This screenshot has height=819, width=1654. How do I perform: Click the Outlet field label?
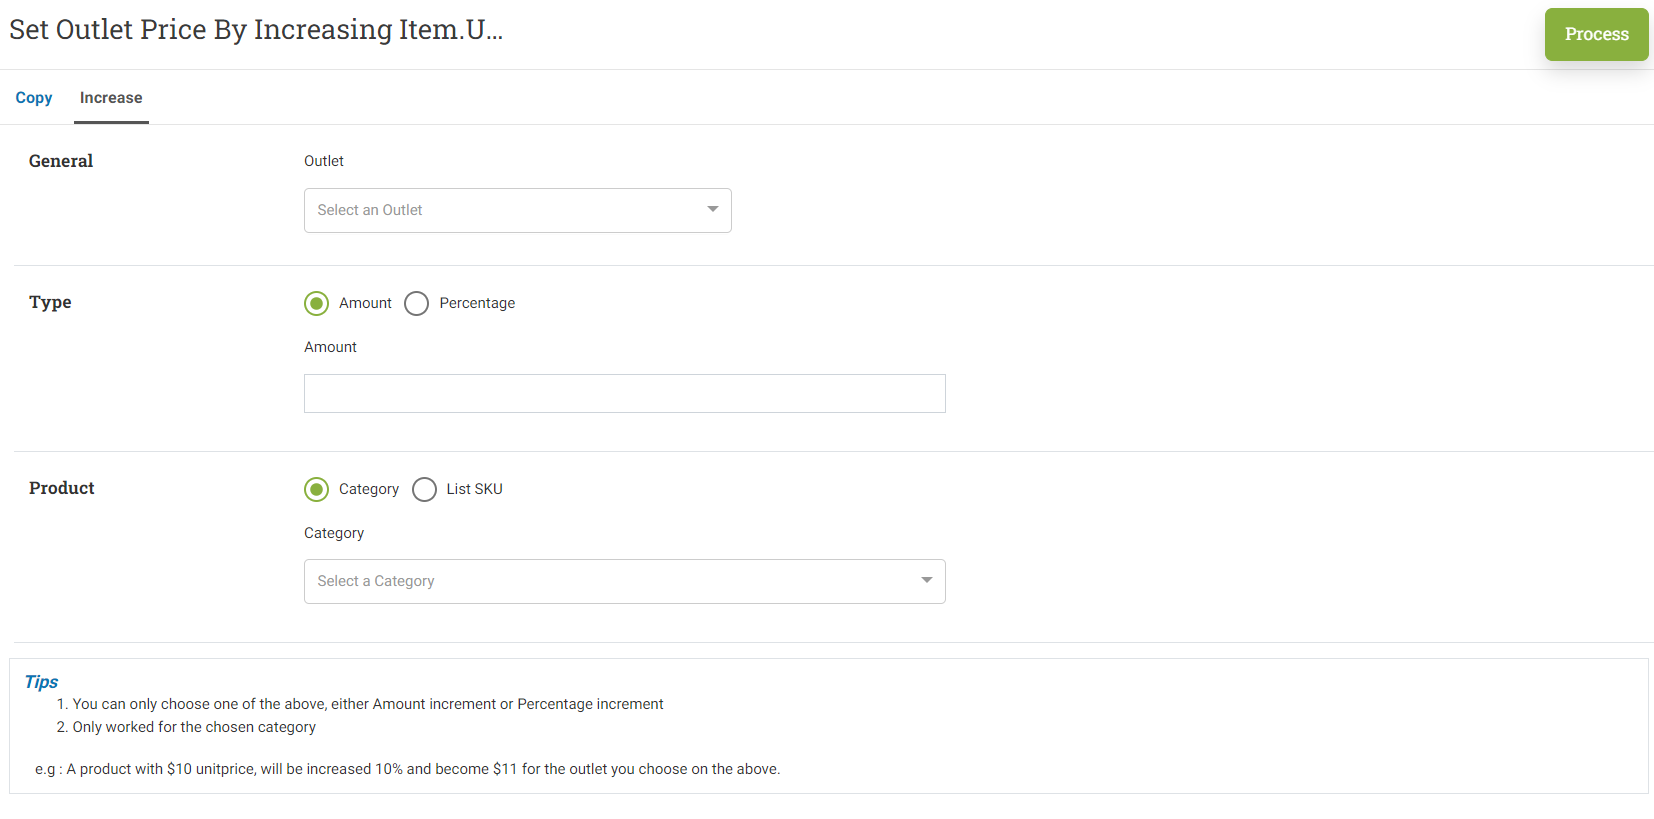[324, 161]
